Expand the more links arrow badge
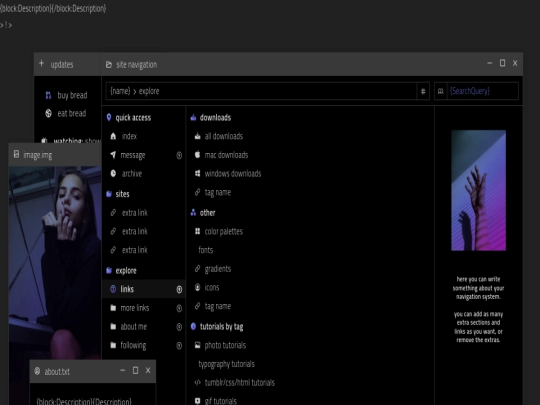The height and width of the screenshot is (405, 540). pos(179,308)
